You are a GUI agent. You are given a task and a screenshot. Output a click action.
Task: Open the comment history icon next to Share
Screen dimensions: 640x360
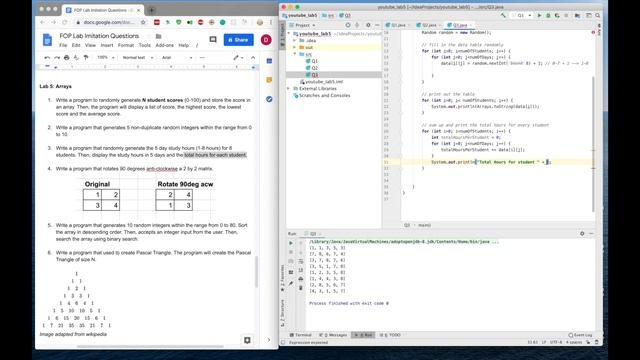213,40
